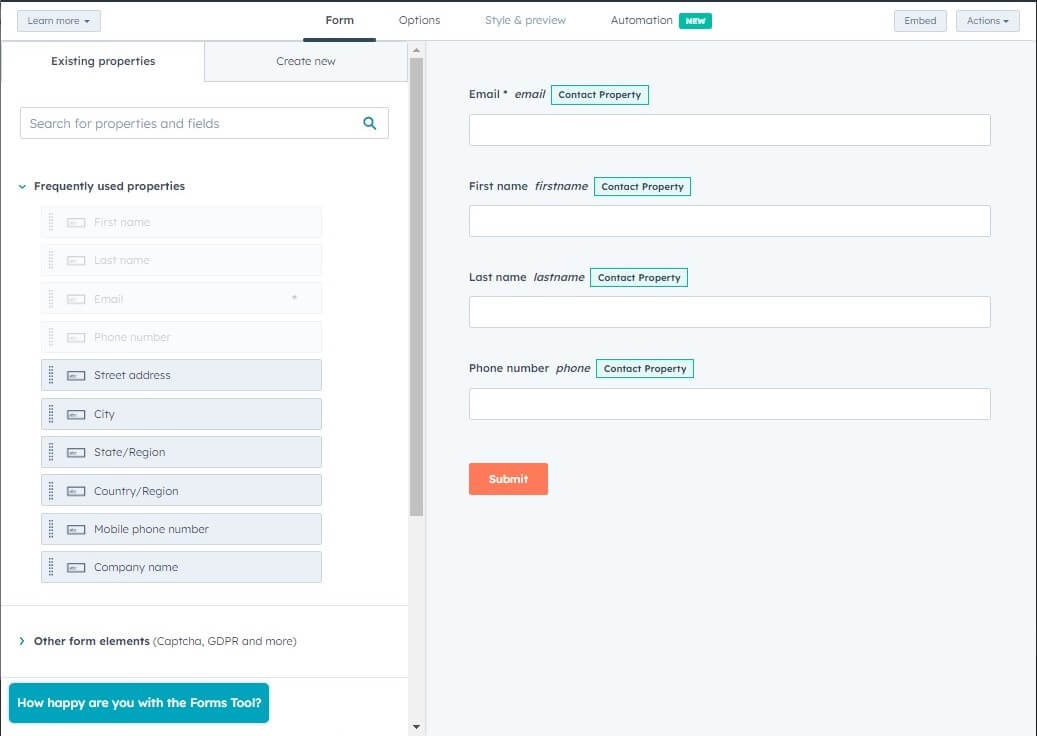Click the Company name drag handle
This screenshot has height=736, width=1037.
(x=51, y=567)
